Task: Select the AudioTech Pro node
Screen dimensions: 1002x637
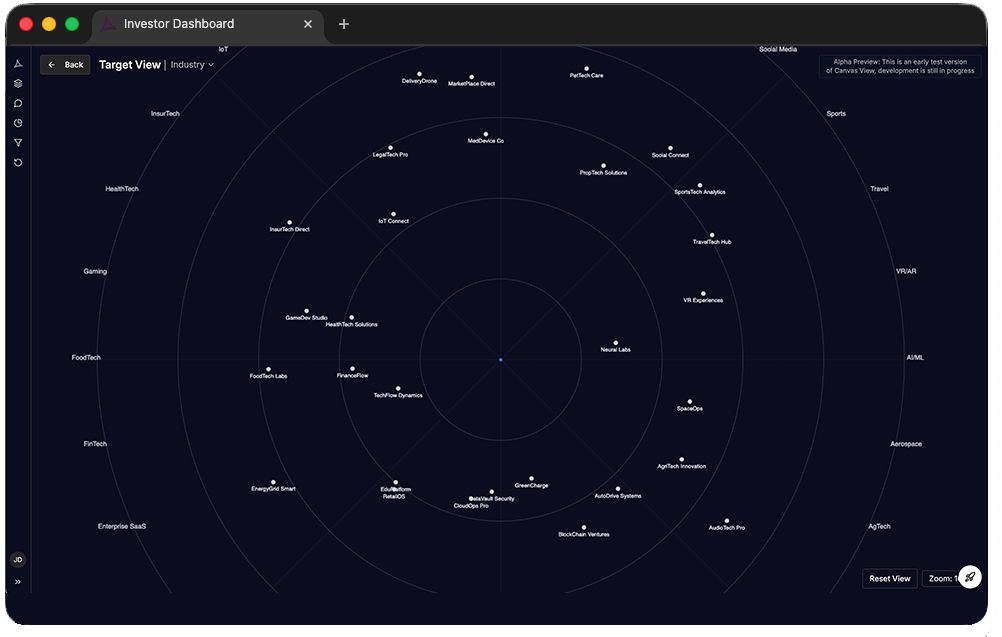Action: [727, 521]
